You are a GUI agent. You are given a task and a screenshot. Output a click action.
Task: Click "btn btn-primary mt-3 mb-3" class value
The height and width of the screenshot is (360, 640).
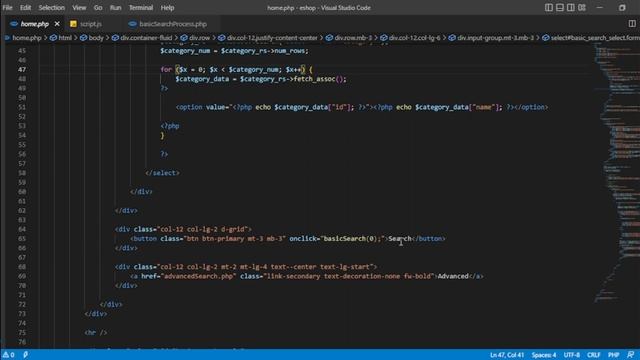pyautogui.click(x=235, y=238)
